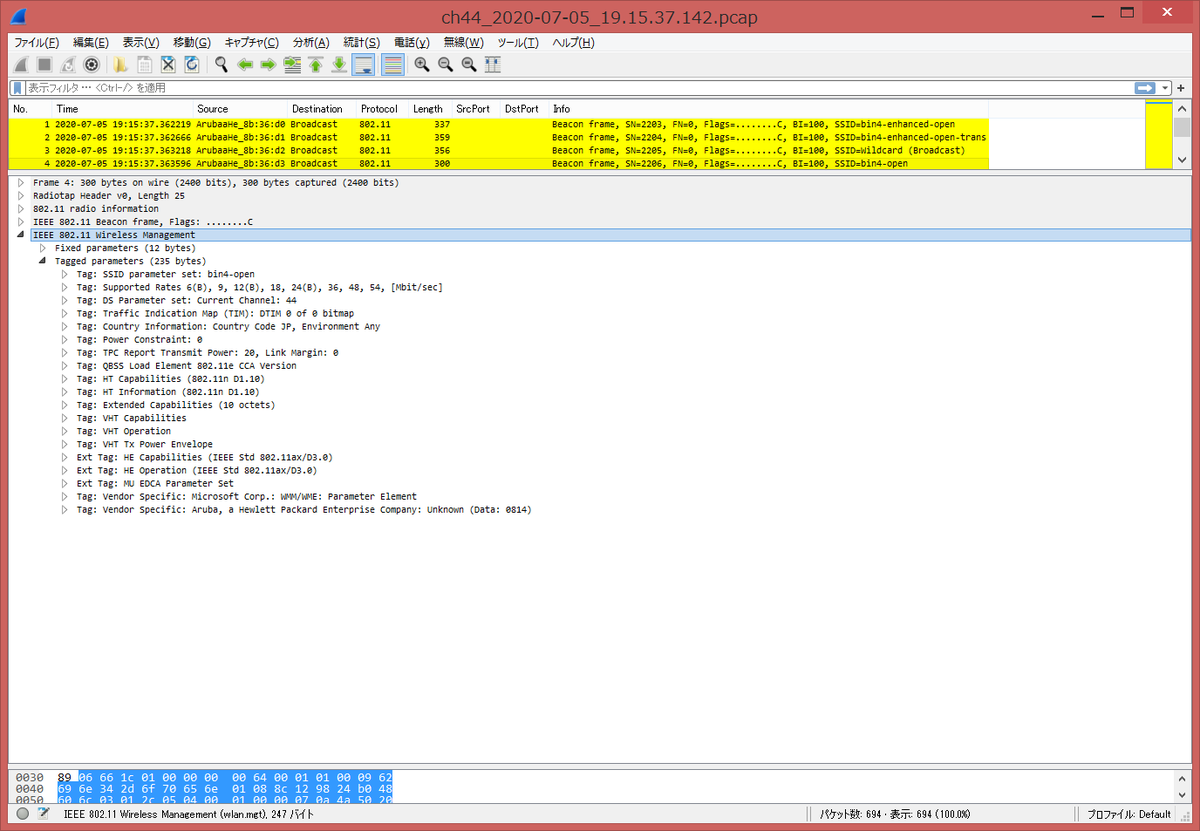Reset packet text to normal size

pos(468,65)
